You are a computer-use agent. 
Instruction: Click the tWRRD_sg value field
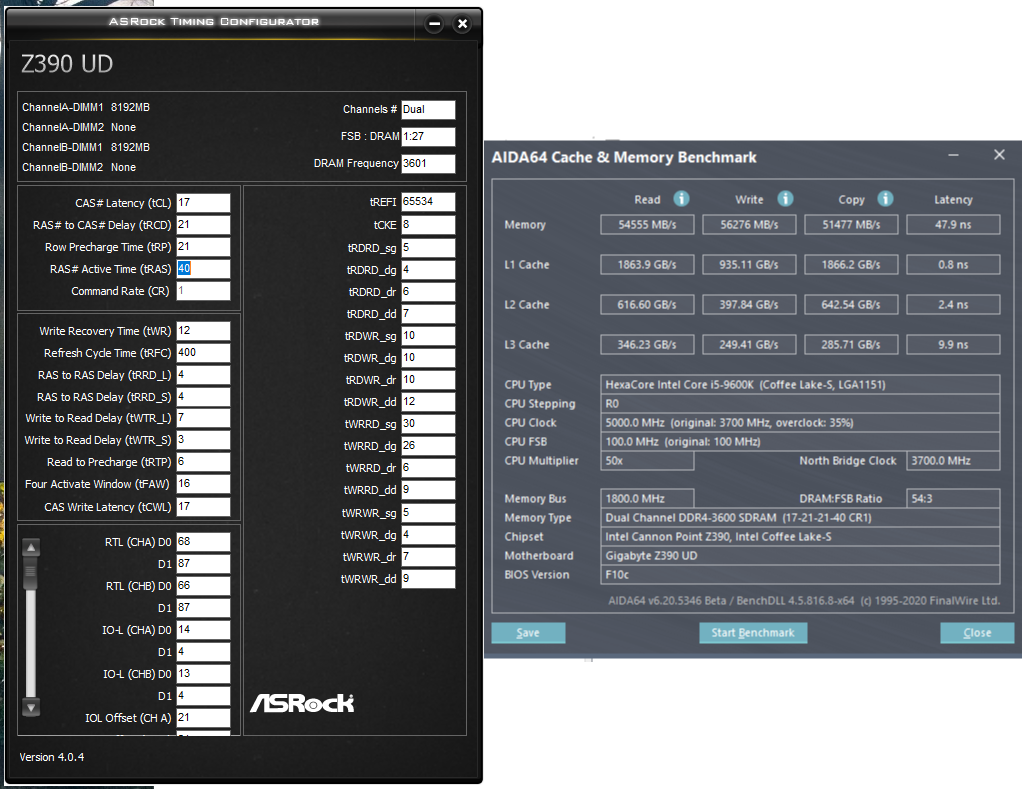pos(428,424)
